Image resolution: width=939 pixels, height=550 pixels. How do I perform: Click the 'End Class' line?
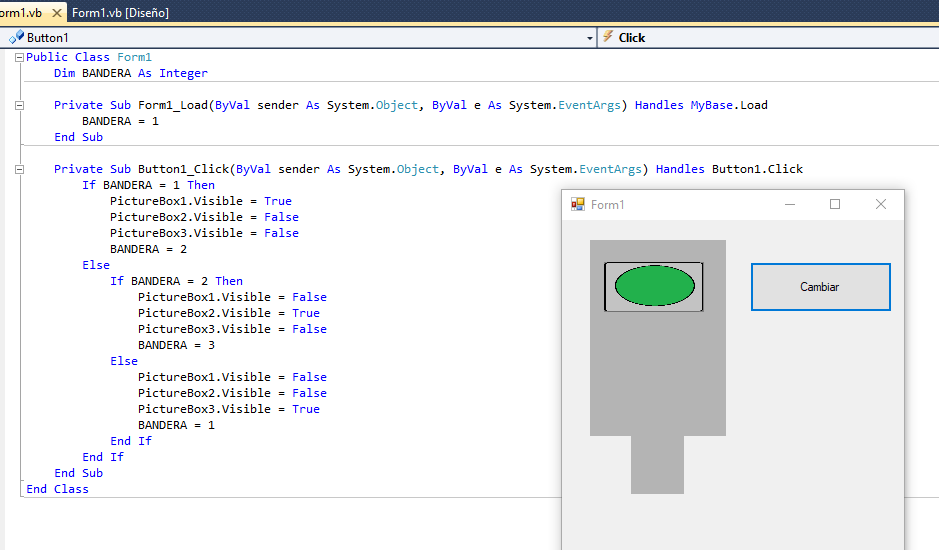pyautogui.click(x=57, y=489)
